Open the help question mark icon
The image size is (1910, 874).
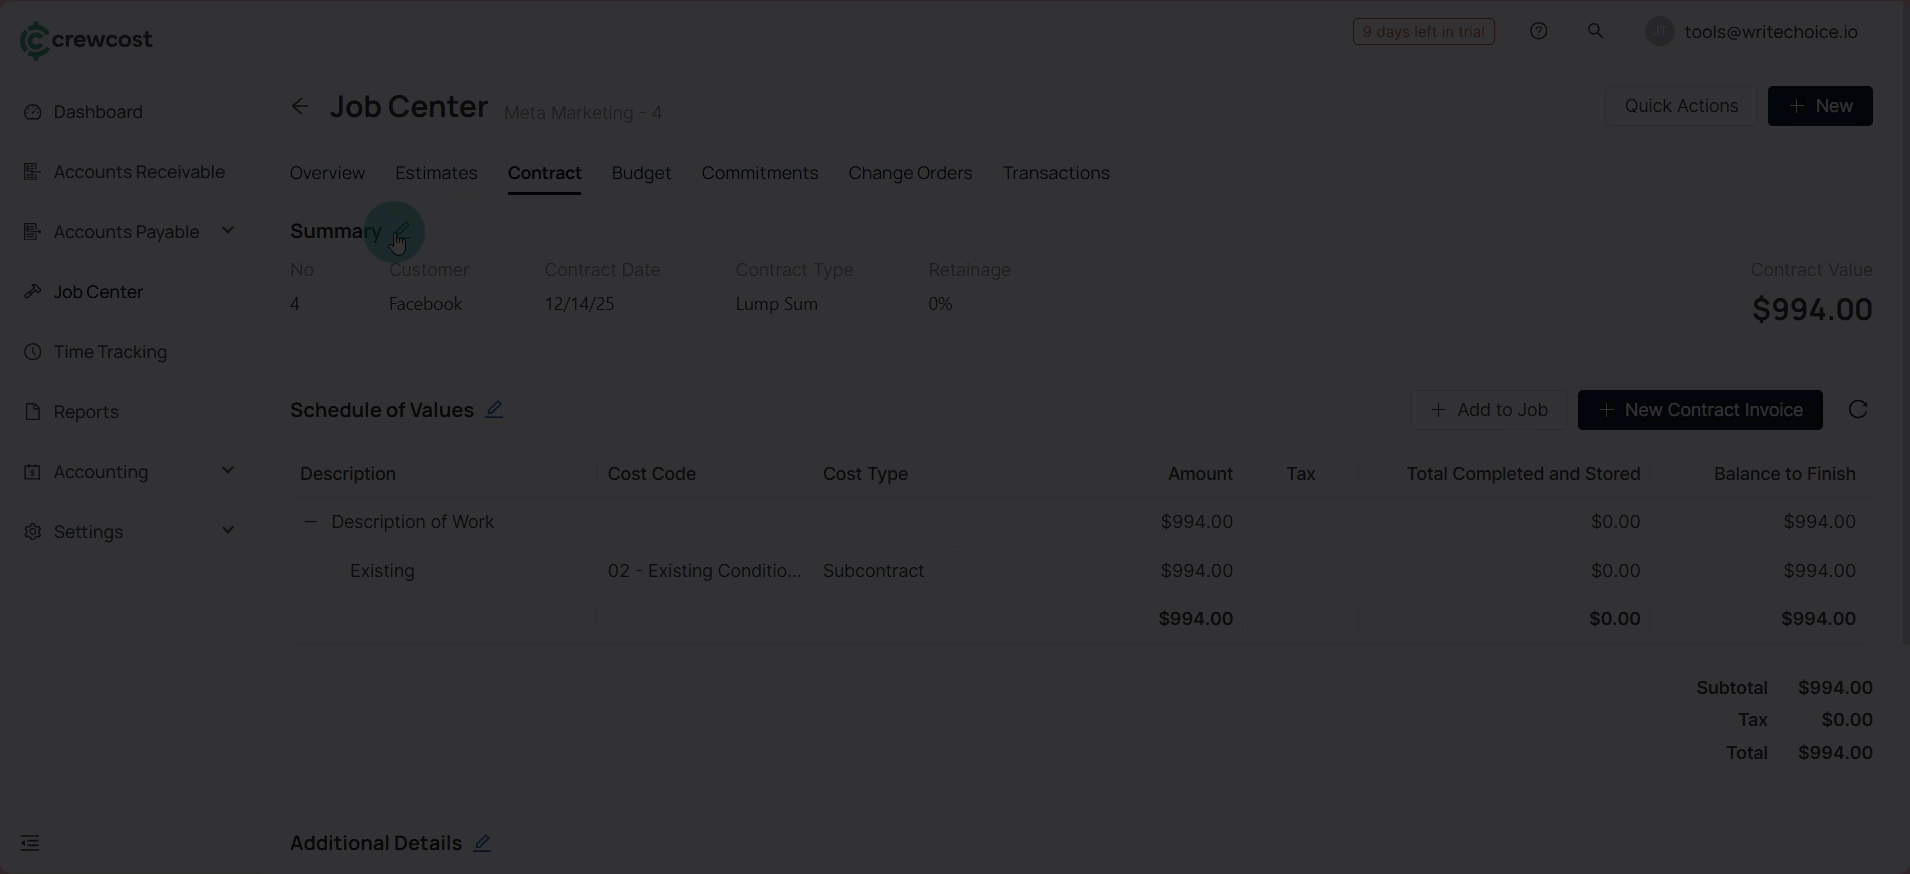[1538, 32]
